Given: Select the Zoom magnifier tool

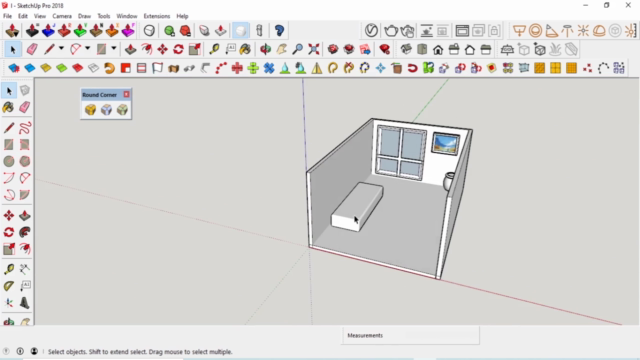Looking at the screenshot, I should (x=298, y=49).
